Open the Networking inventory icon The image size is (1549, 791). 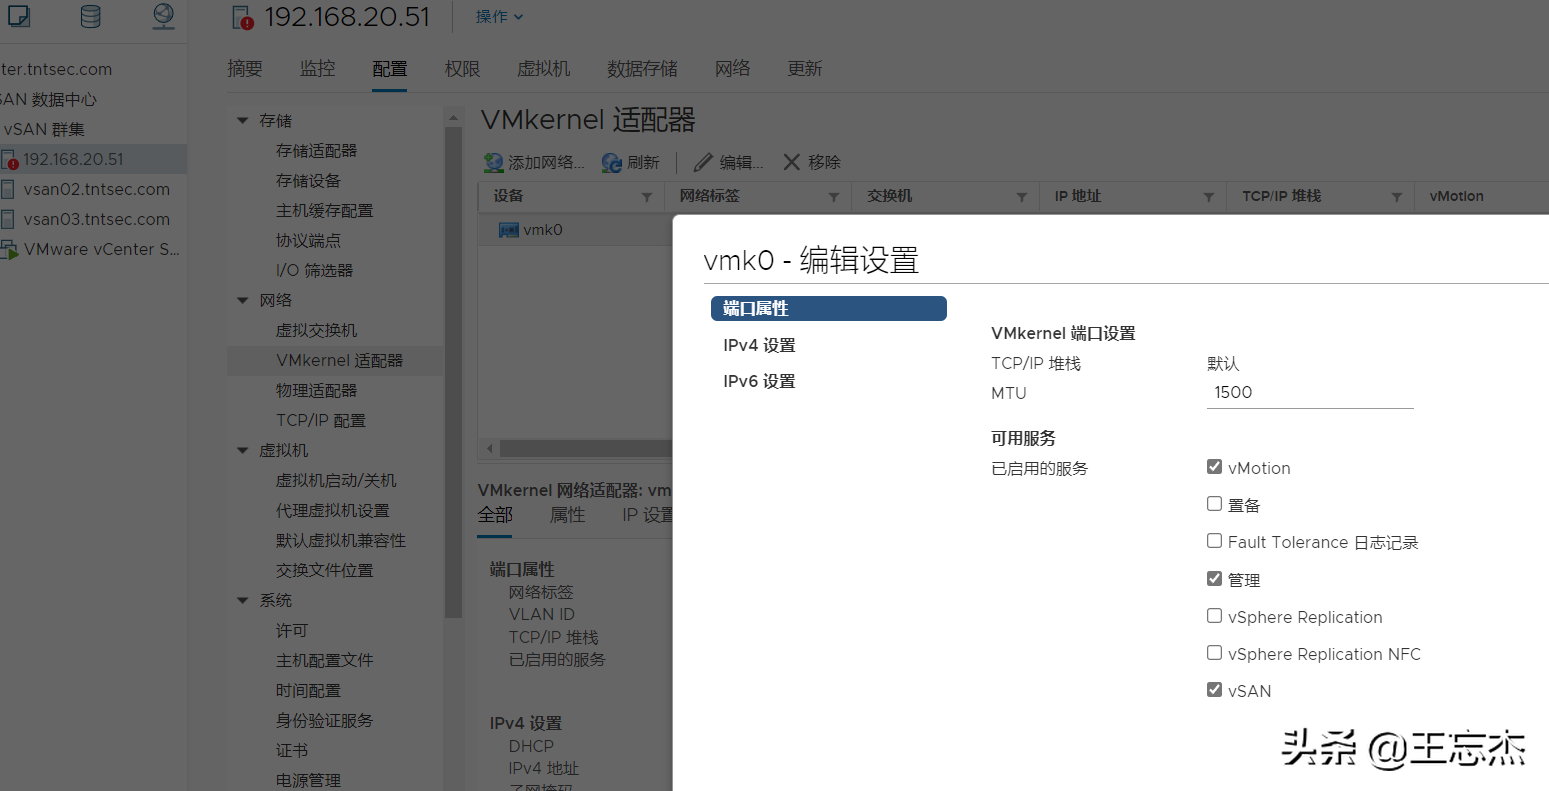click(164, 15)
